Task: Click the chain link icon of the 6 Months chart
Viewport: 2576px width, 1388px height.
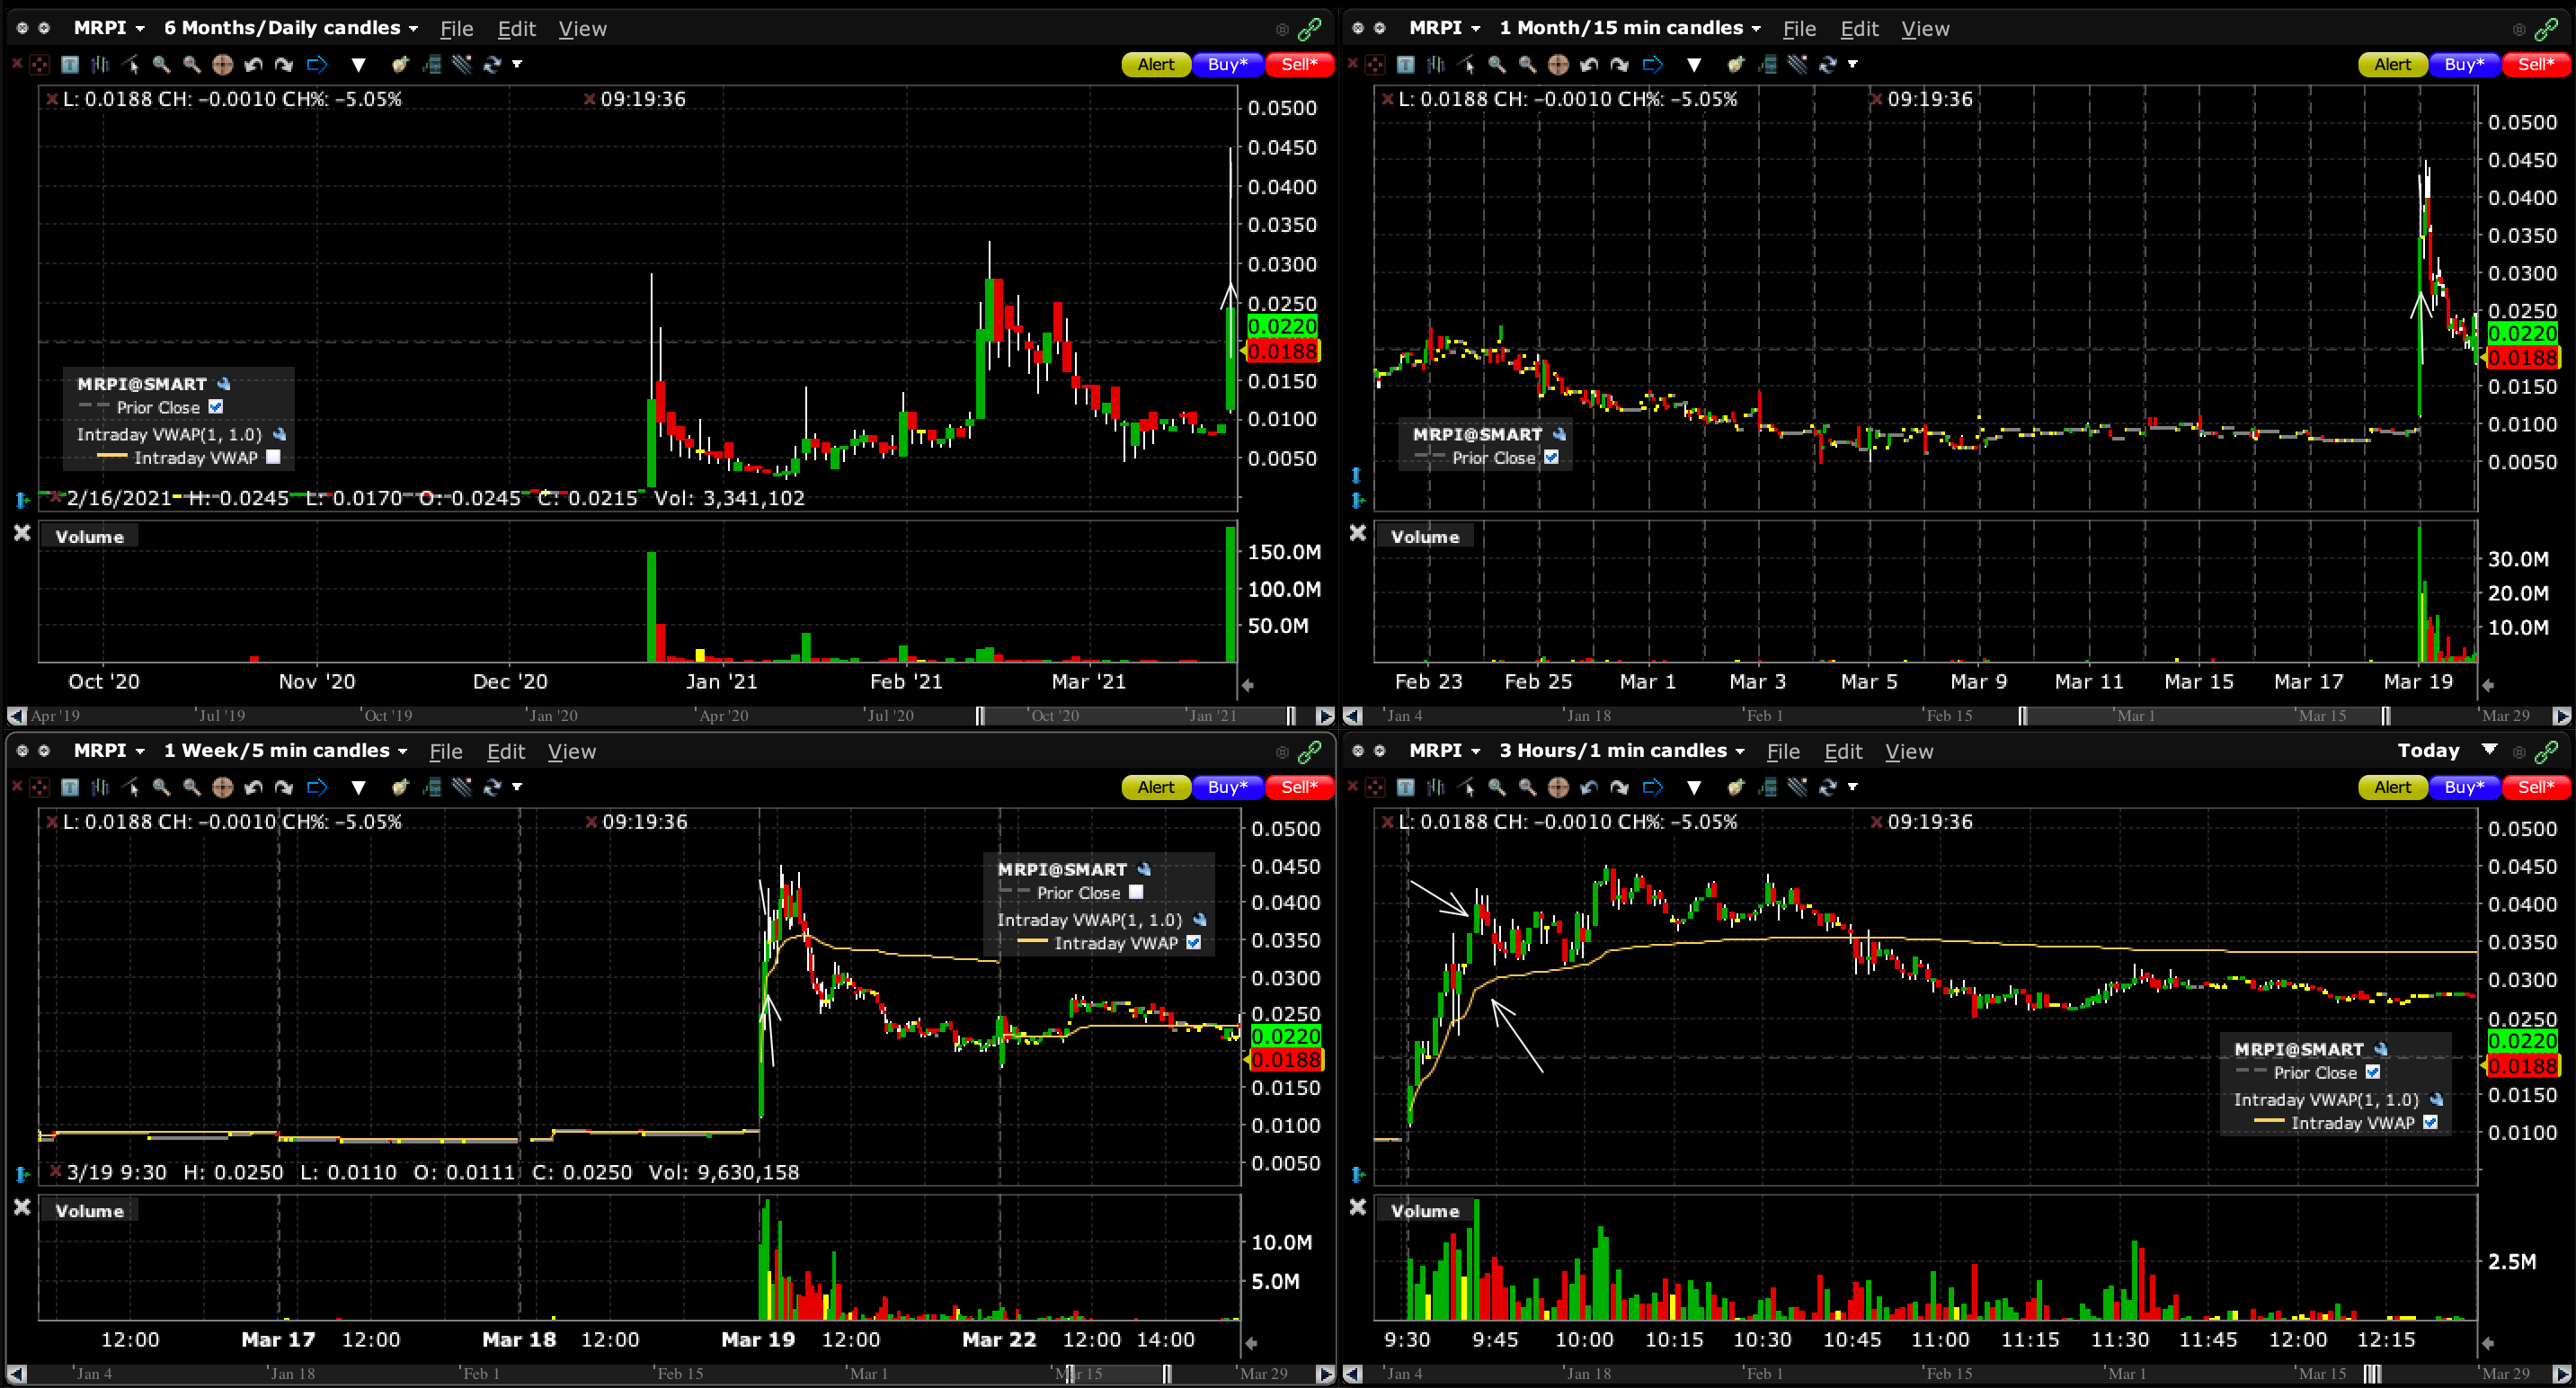Action: click(x=1309, y=29)
